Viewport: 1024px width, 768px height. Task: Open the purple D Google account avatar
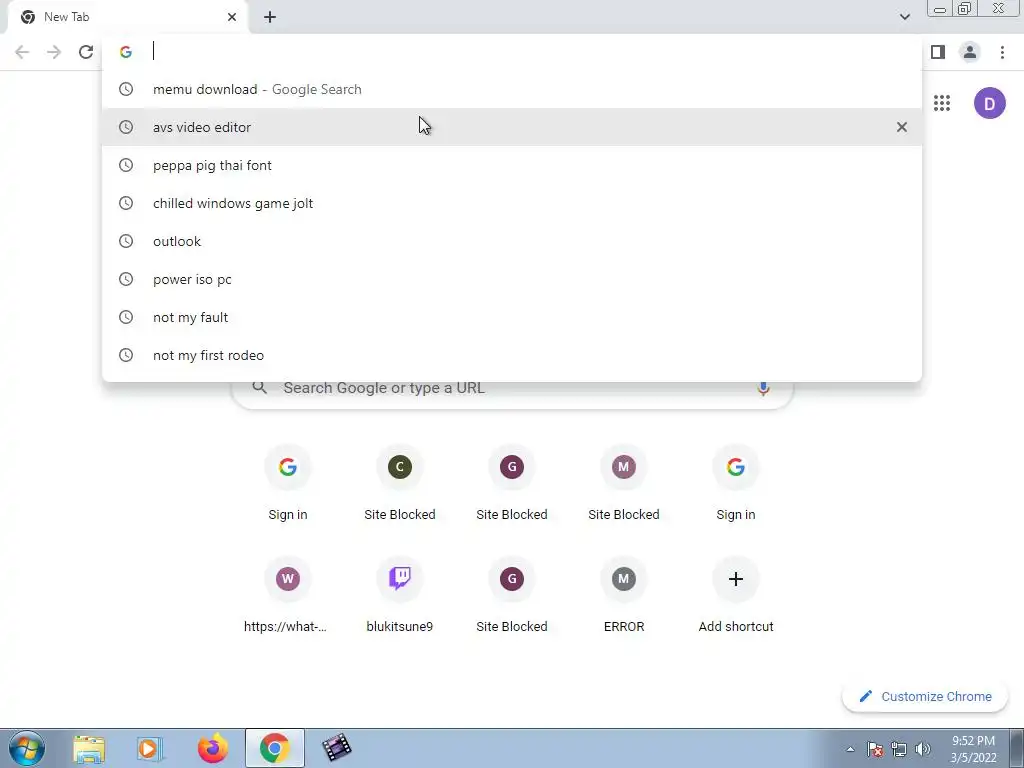click(x=989, y=103)
